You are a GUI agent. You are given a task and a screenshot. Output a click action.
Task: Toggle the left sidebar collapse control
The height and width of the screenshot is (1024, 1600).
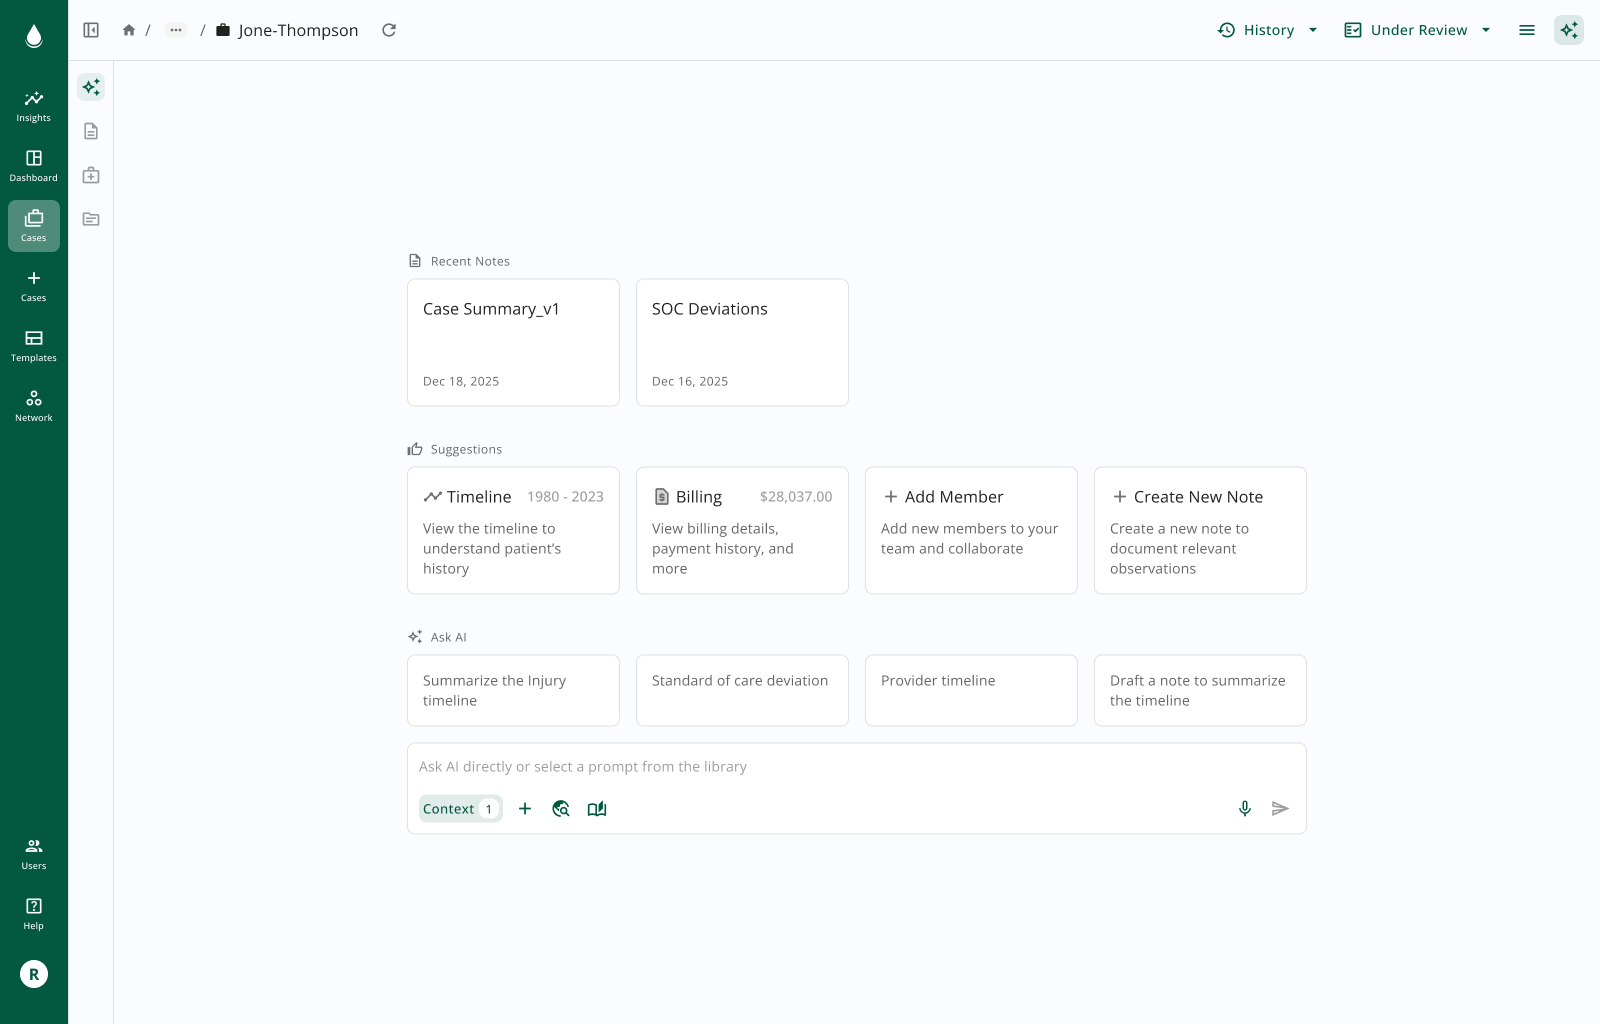coord(91,30)
